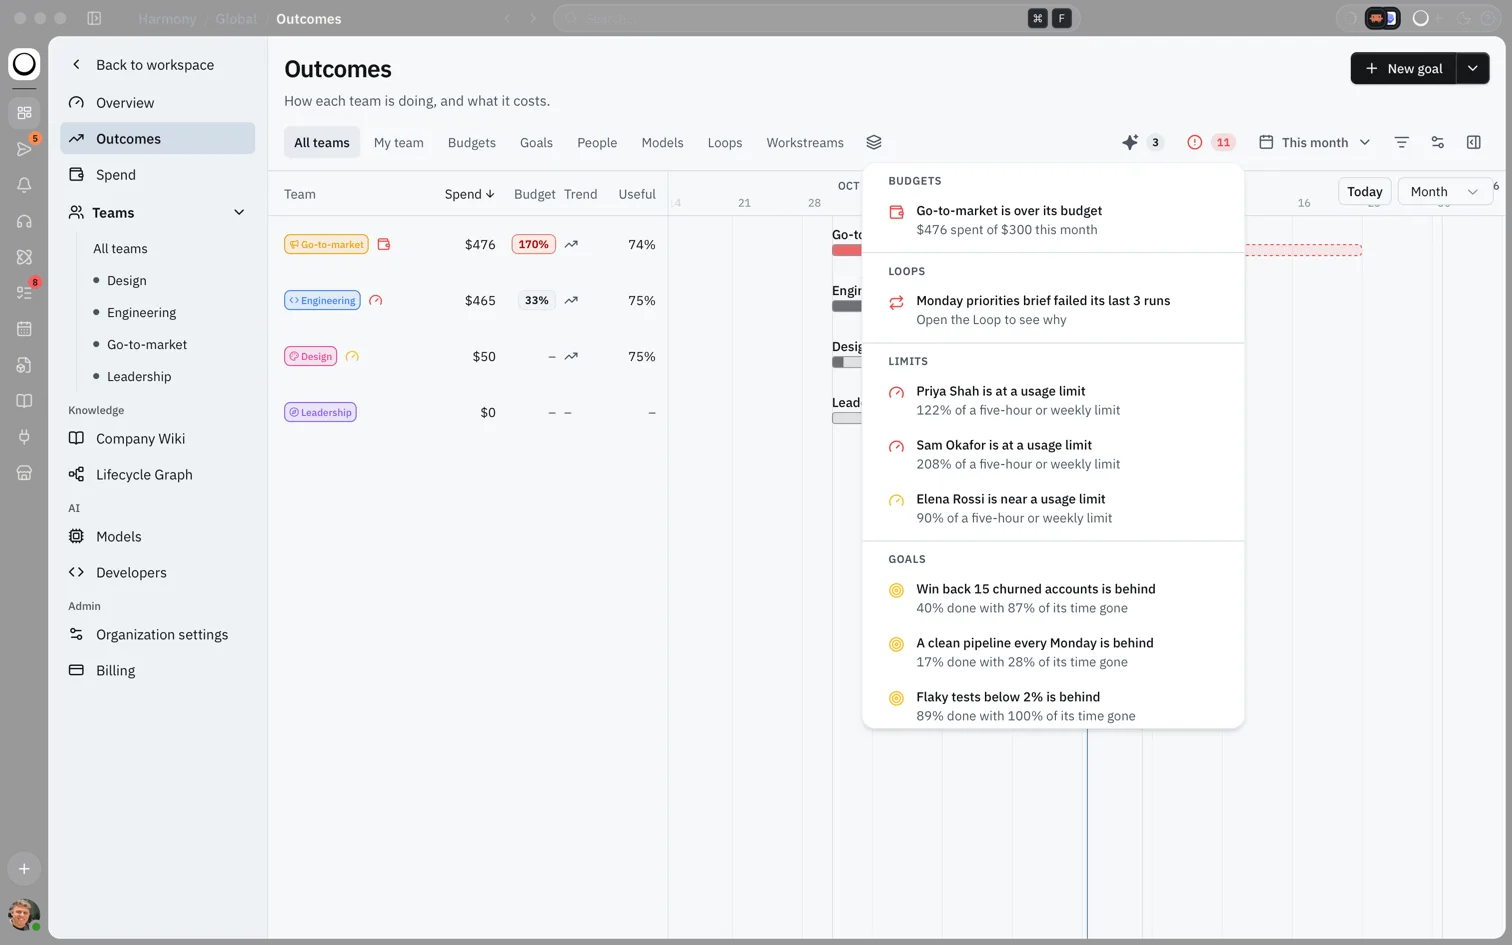Open alert Monday priorities brief failed runs
1512x945 pixels.
[x=1053, y=310]
